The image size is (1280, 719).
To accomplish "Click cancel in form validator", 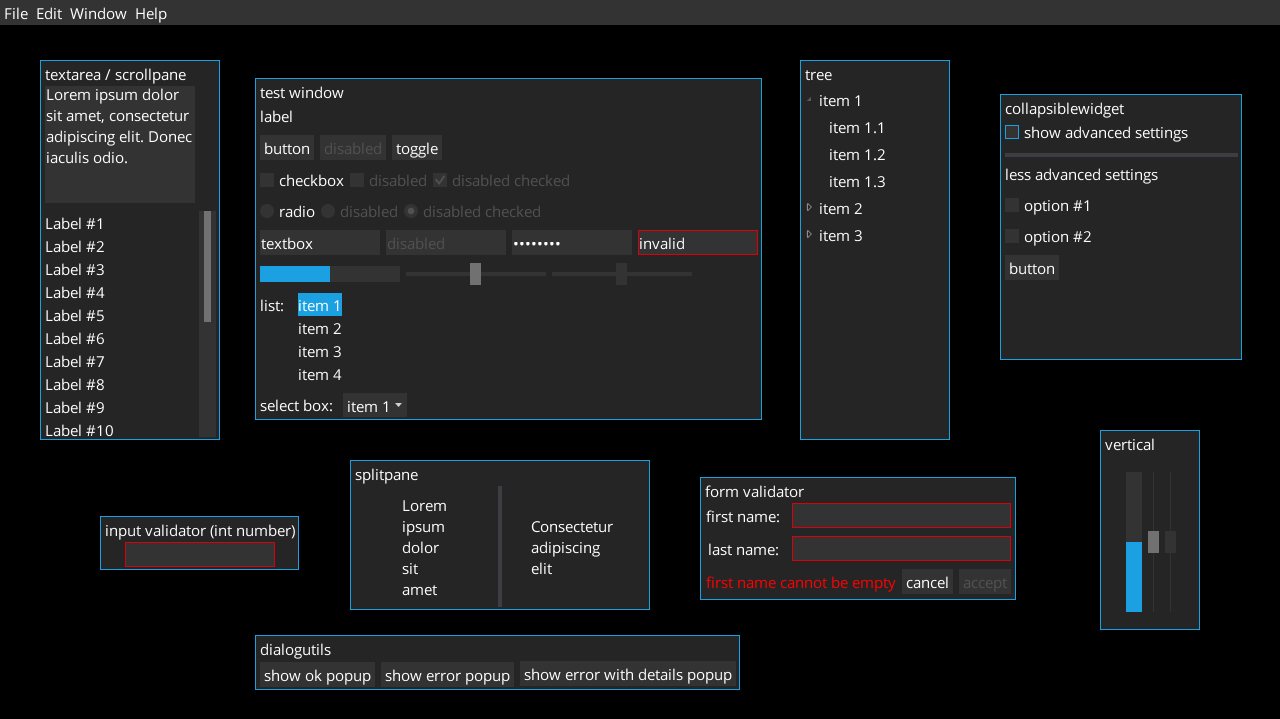I will tap(927, 582).
